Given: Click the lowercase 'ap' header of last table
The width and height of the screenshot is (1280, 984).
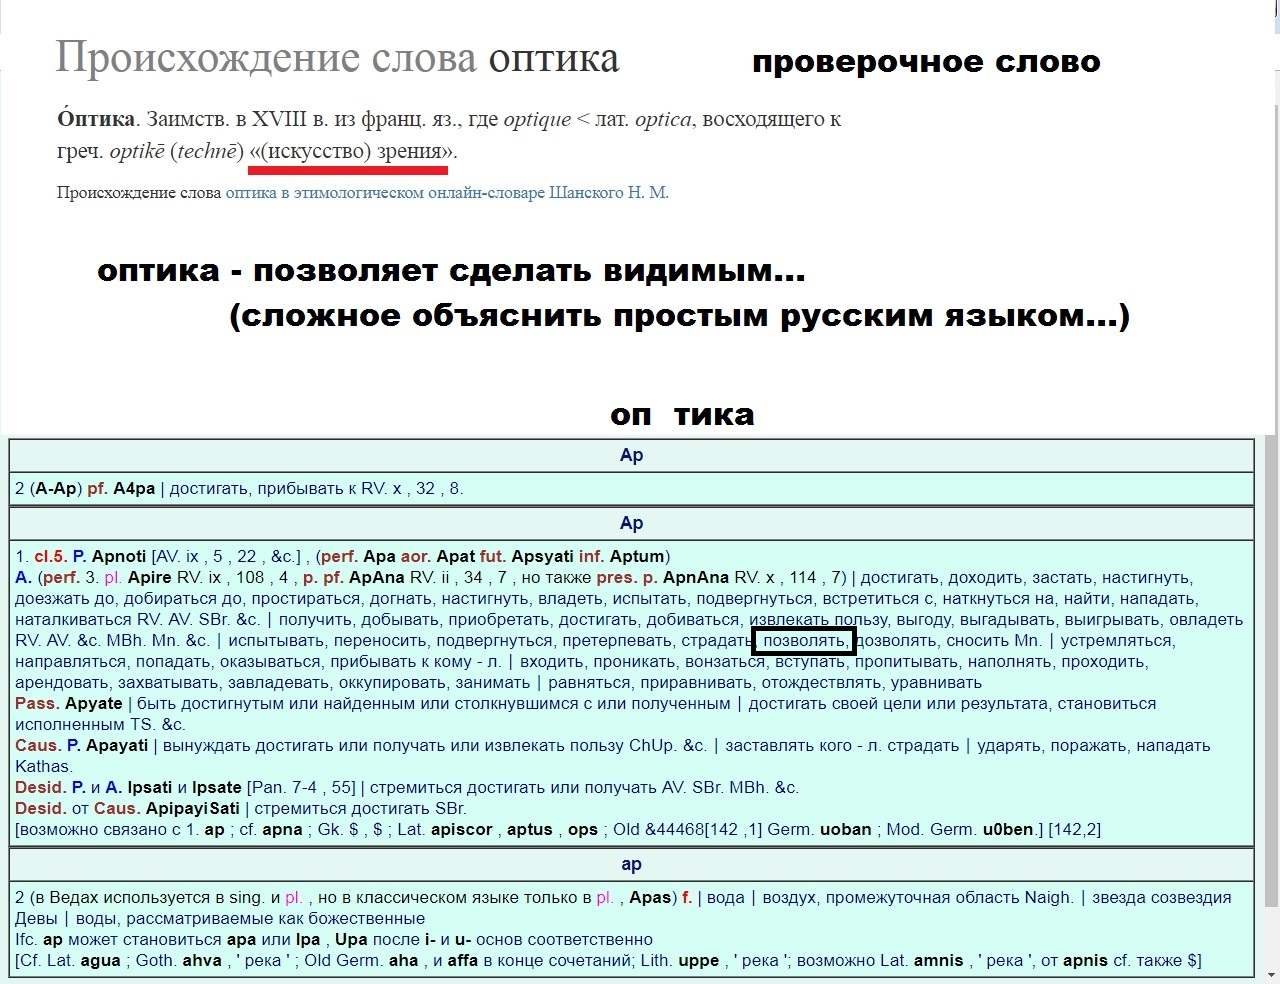Looking at the screenshot, I should [631, 865].
